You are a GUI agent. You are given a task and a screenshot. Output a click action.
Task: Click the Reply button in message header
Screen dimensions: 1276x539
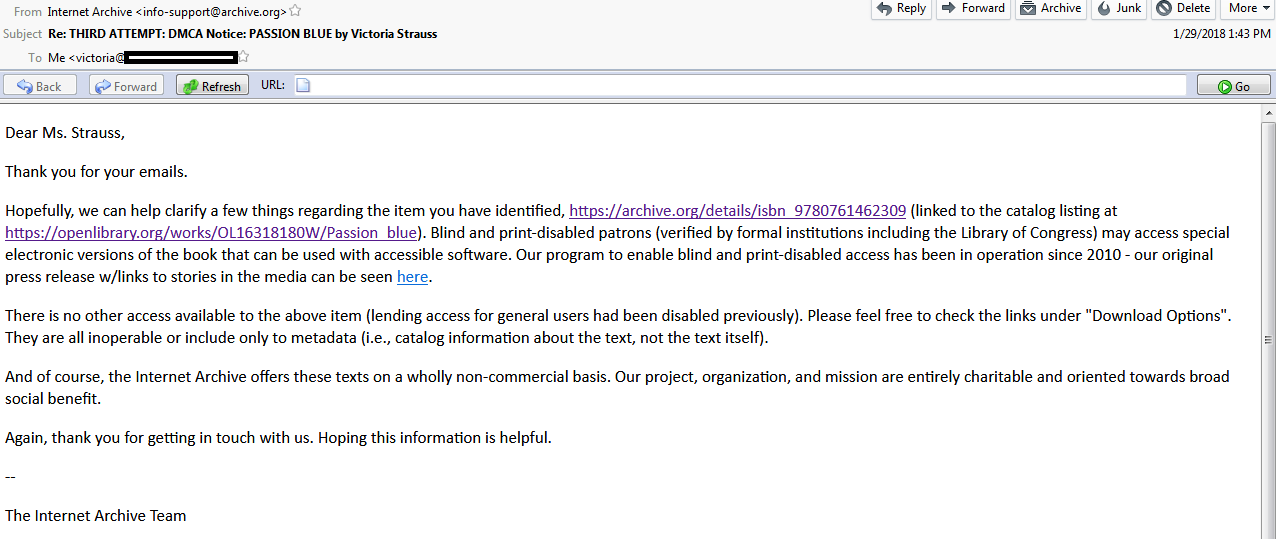900,8
